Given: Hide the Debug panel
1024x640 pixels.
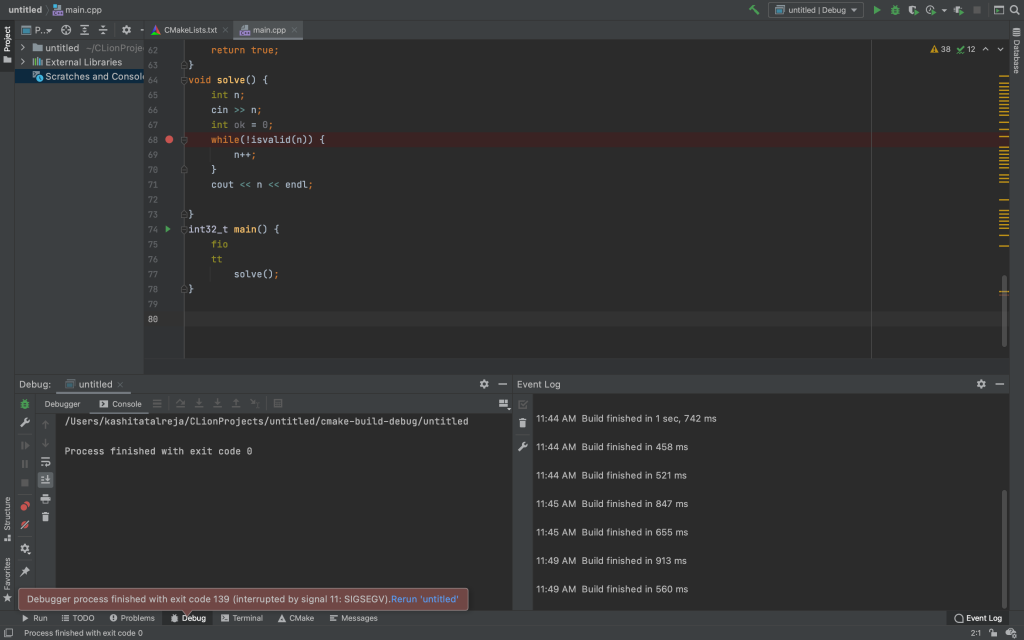Looking at the screenshot, I should coord(502,384).
